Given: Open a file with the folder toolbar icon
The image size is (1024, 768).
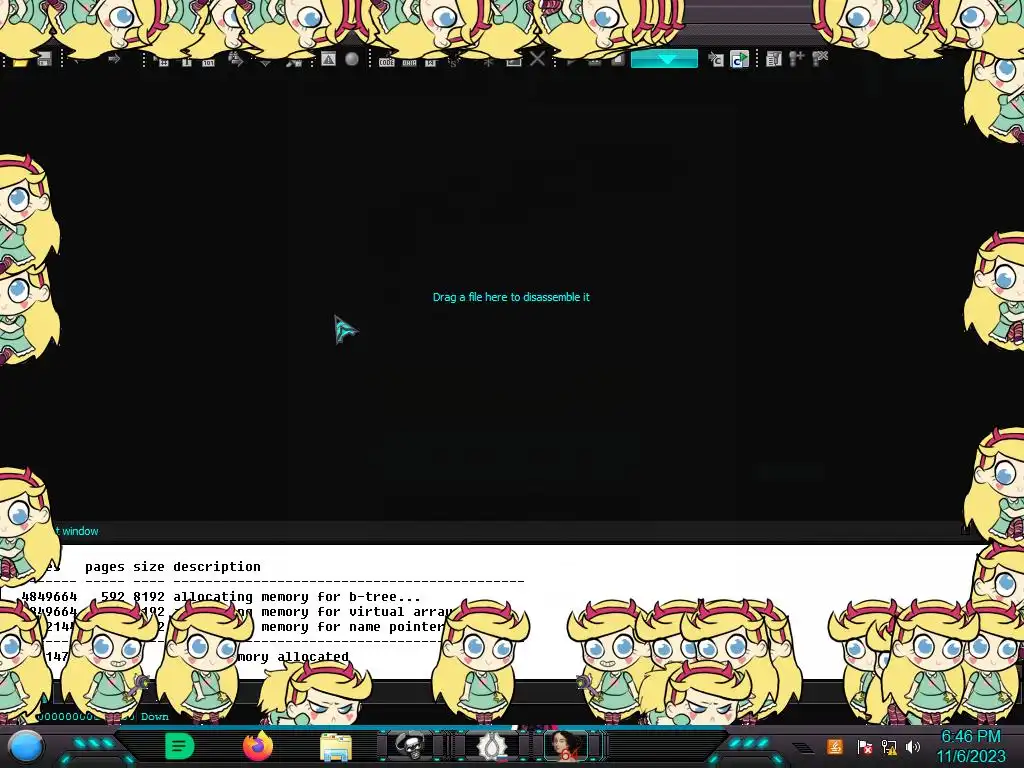Looking at the screenshot, I should [20, 62].
